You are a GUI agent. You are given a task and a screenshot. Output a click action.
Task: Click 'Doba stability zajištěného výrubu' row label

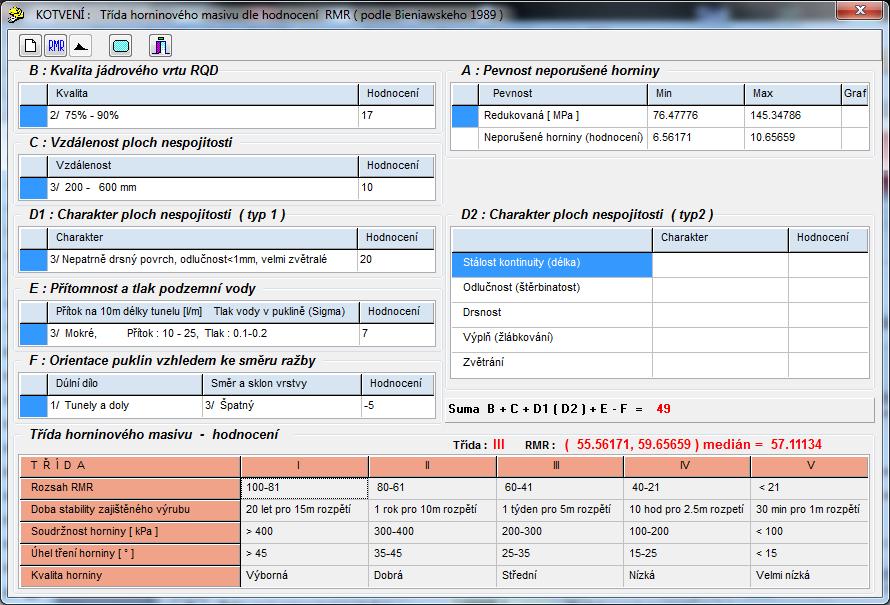click(x=130, y=510)
